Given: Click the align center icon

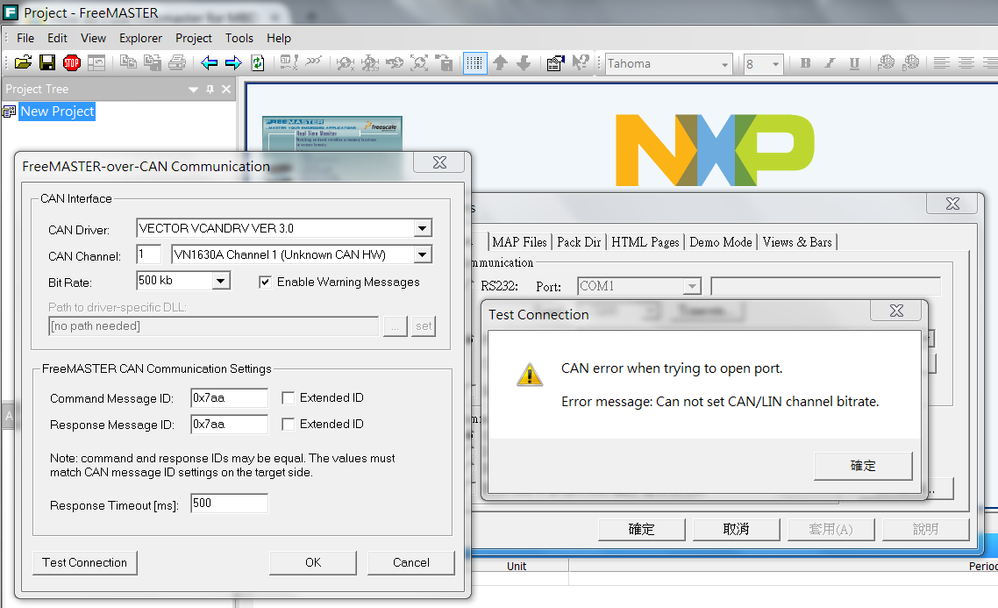Looking at the screenshot, I should 966,63.
